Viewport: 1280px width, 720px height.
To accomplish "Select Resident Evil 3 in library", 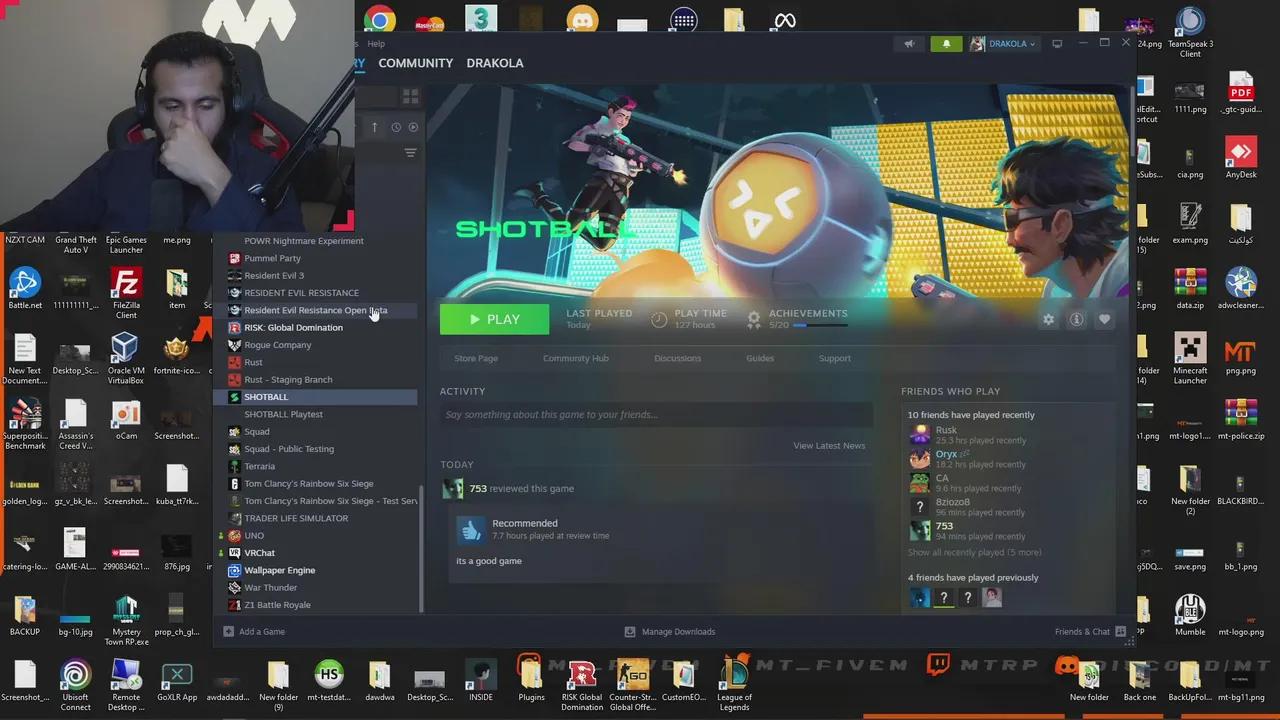I will [x=274, y=275].
